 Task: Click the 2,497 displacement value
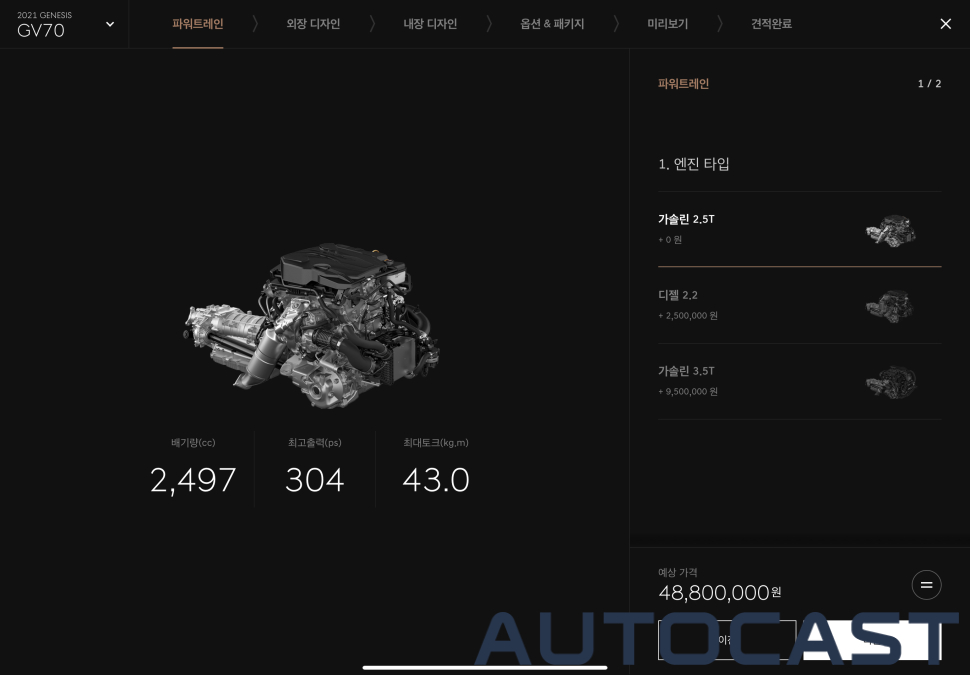point(193,480)
